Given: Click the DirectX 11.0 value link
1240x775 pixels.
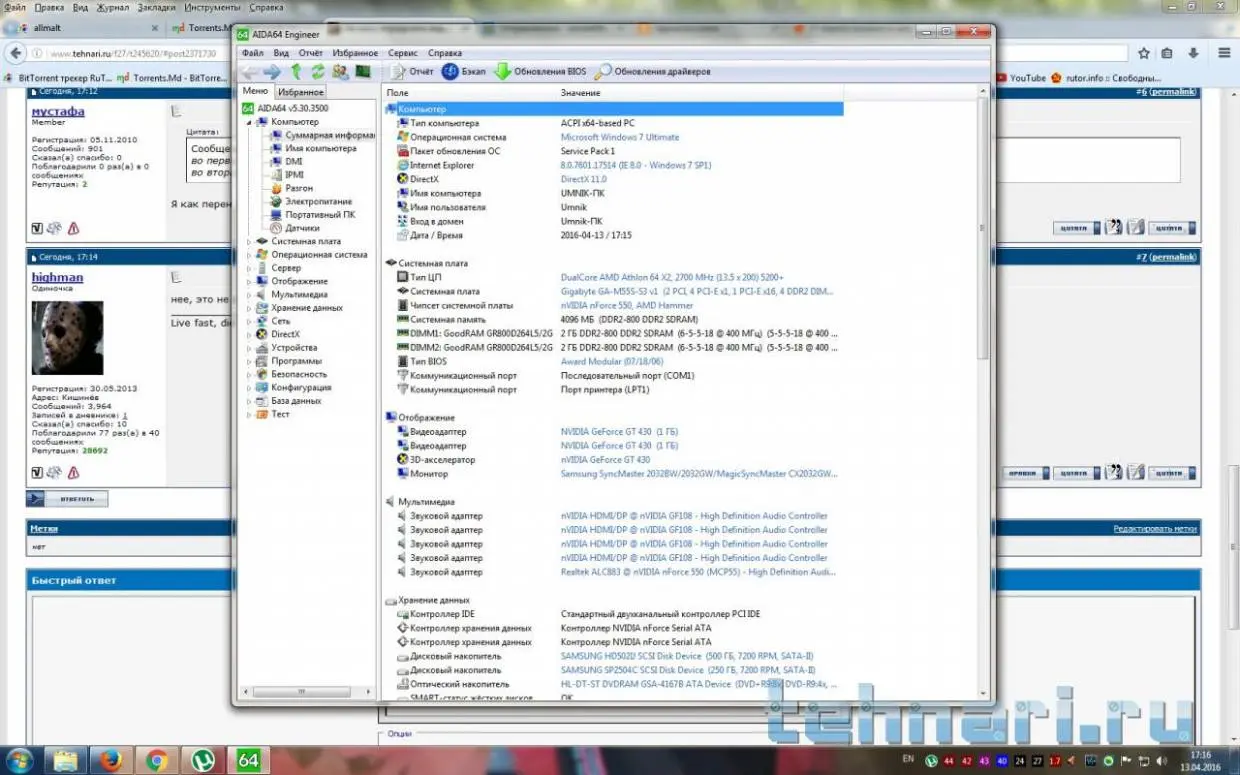Looking at the screenshot, I should pos(583,179).
